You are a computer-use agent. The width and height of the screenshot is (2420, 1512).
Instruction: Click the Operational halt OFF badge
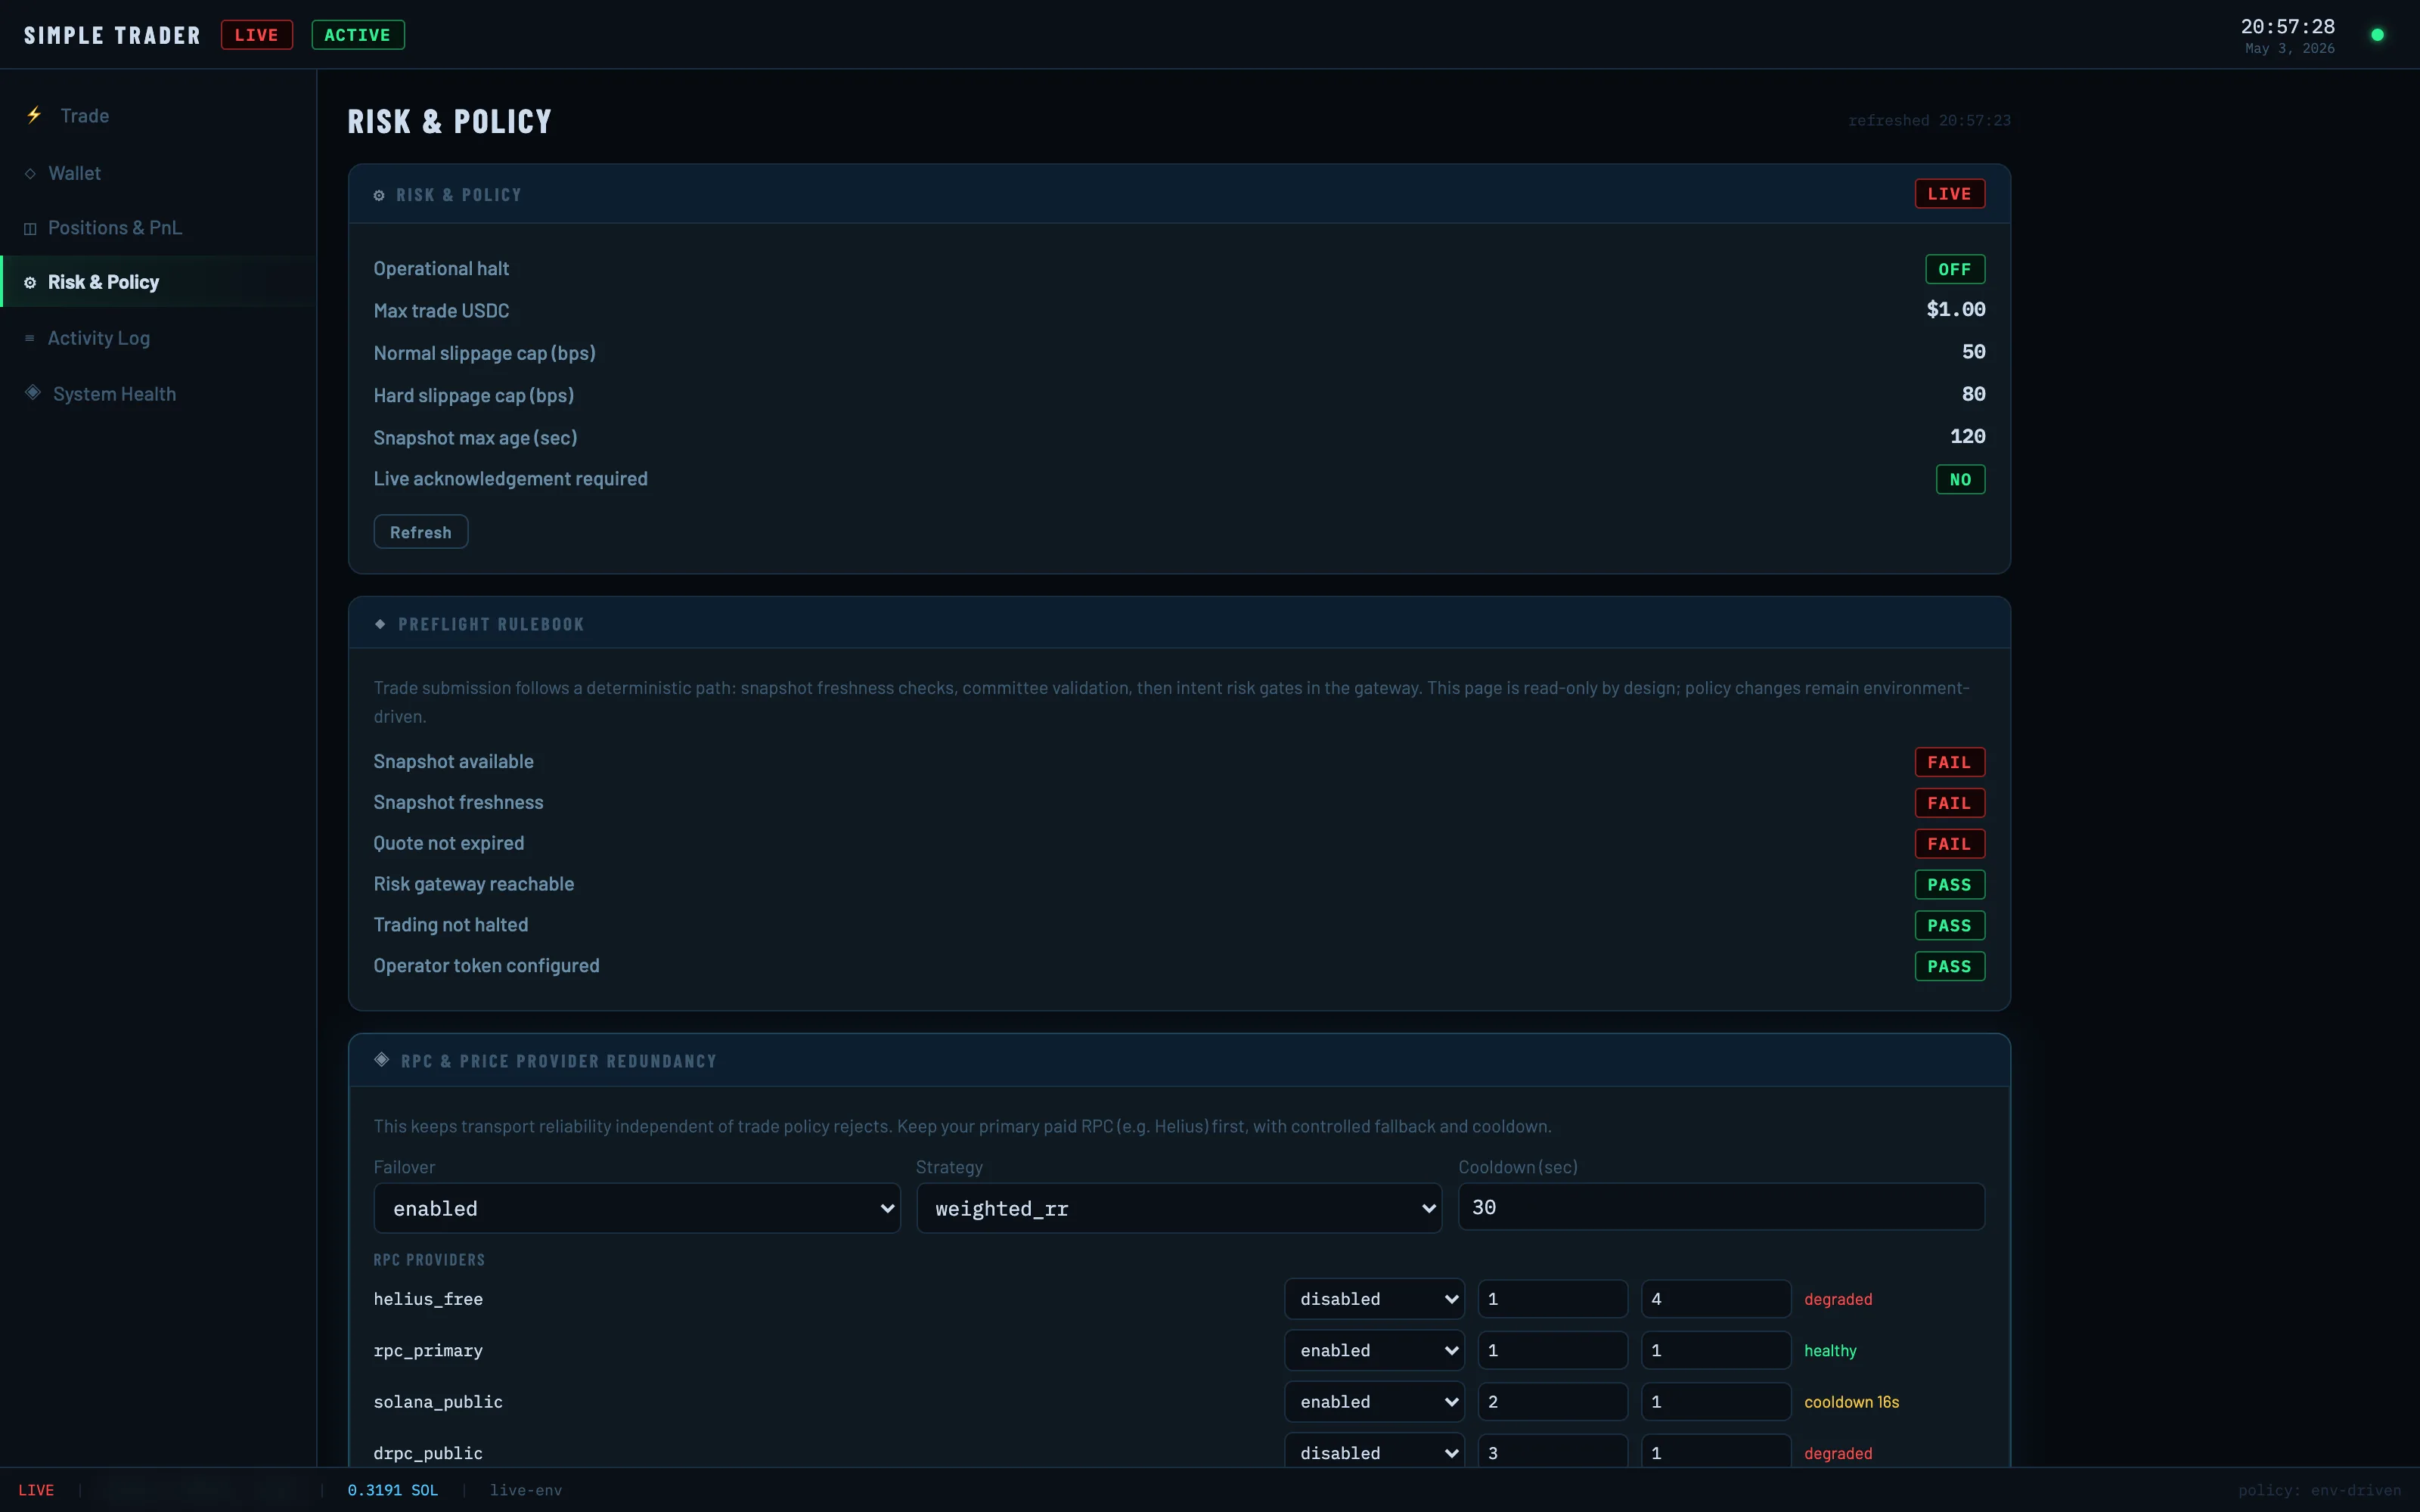click(1955, 269)
